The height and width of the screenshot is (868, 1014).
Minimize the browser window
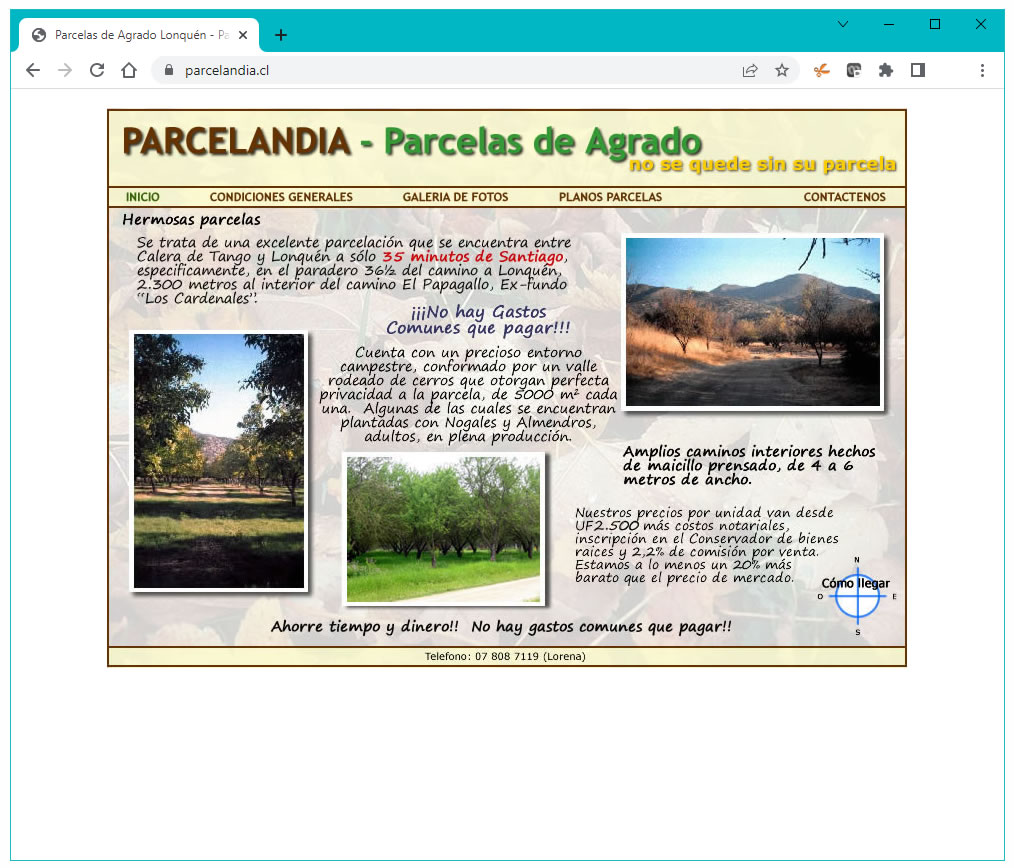889,24
